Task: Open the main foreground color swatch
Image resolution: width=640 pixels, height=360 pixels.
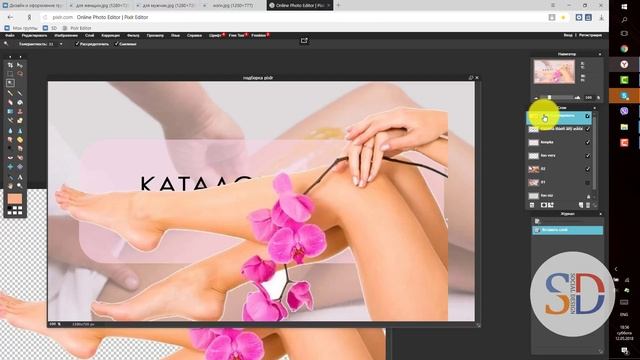Action: [x=15, y=199]
